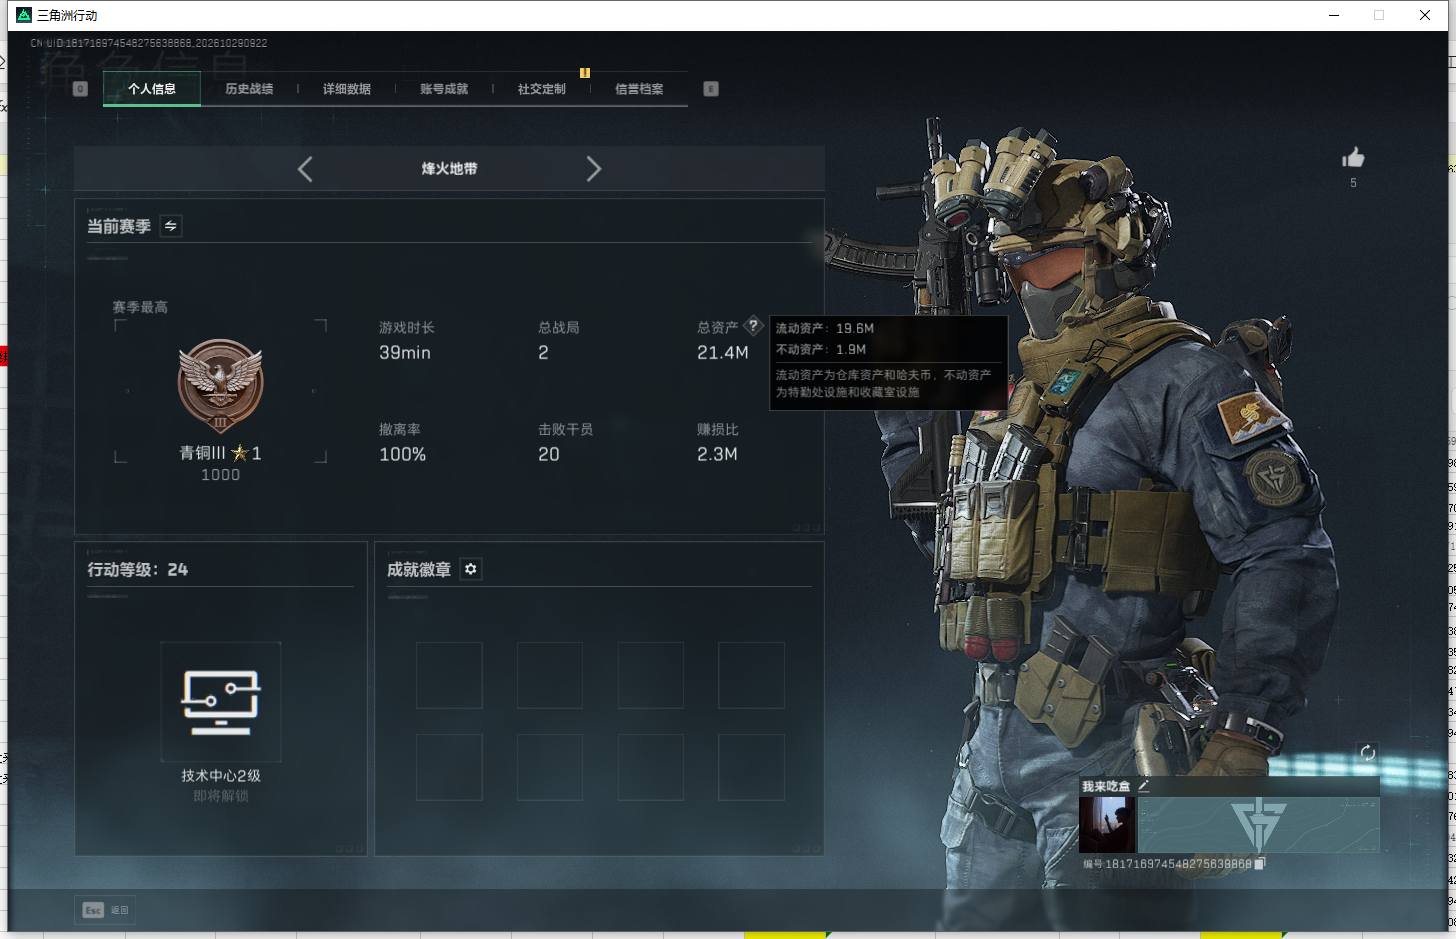Click the 游戏时长 value 39min

click(x=405, y=353)
